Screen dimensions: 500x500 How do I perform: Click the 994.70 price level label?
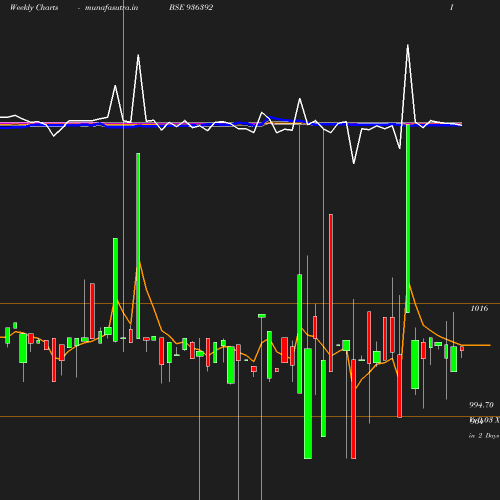[481, 405]
